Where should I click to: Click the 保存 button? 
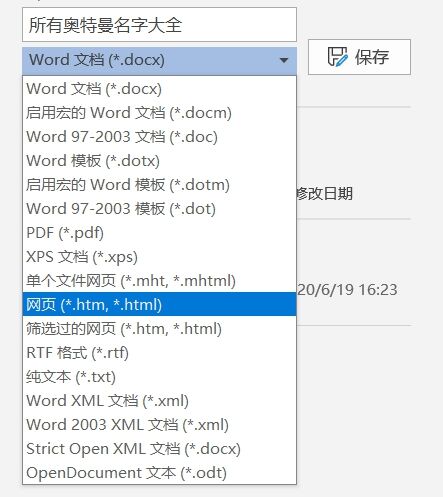(359, 57)
